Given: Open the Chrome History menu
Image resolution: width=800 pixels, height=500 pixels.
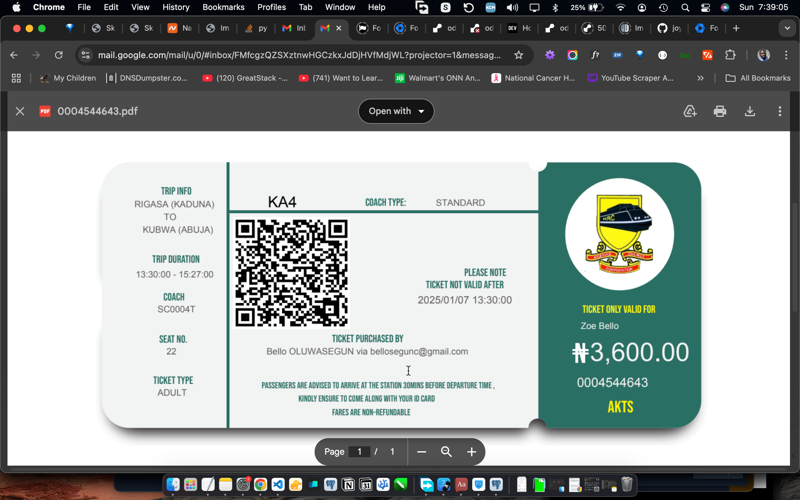Looking at the screenshot, I should click(176, 7).
